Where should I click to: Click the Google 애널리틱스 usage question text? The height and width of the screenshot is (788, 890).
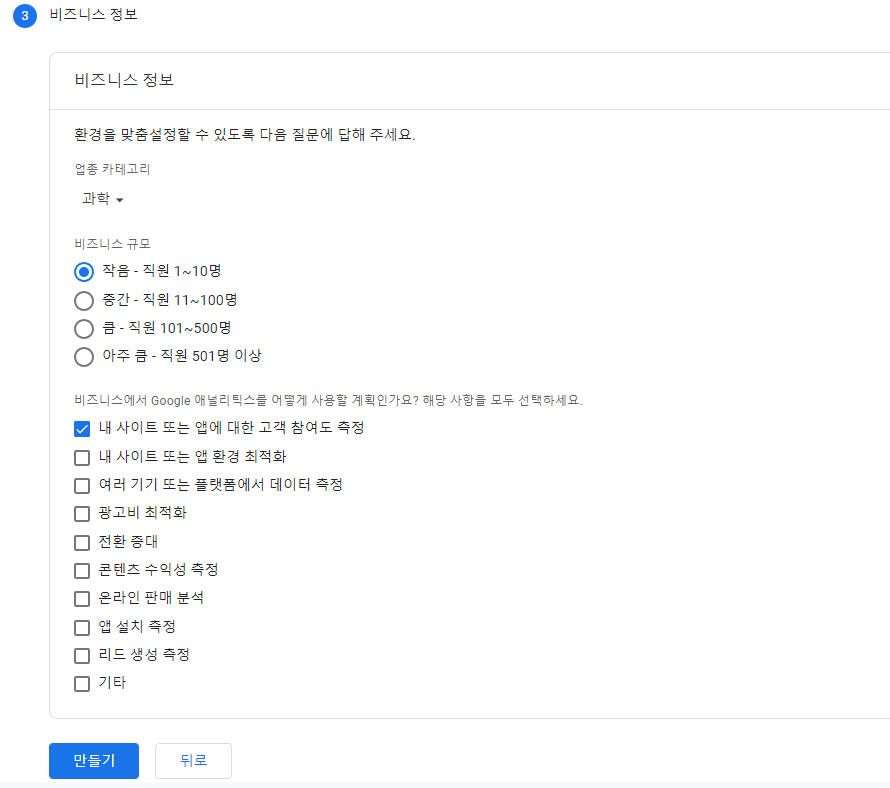point(329,400)
